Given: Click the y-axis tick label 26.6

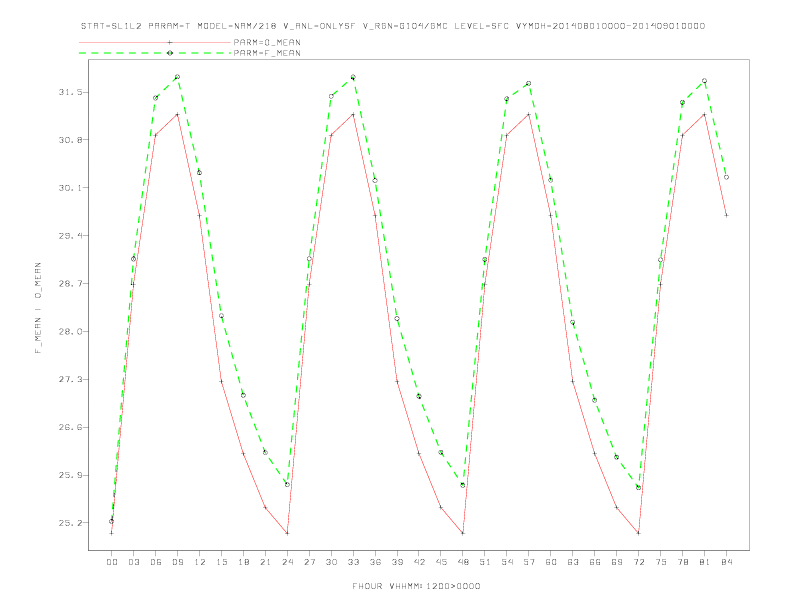Looking at the screenshot, I should pos(71,427).
